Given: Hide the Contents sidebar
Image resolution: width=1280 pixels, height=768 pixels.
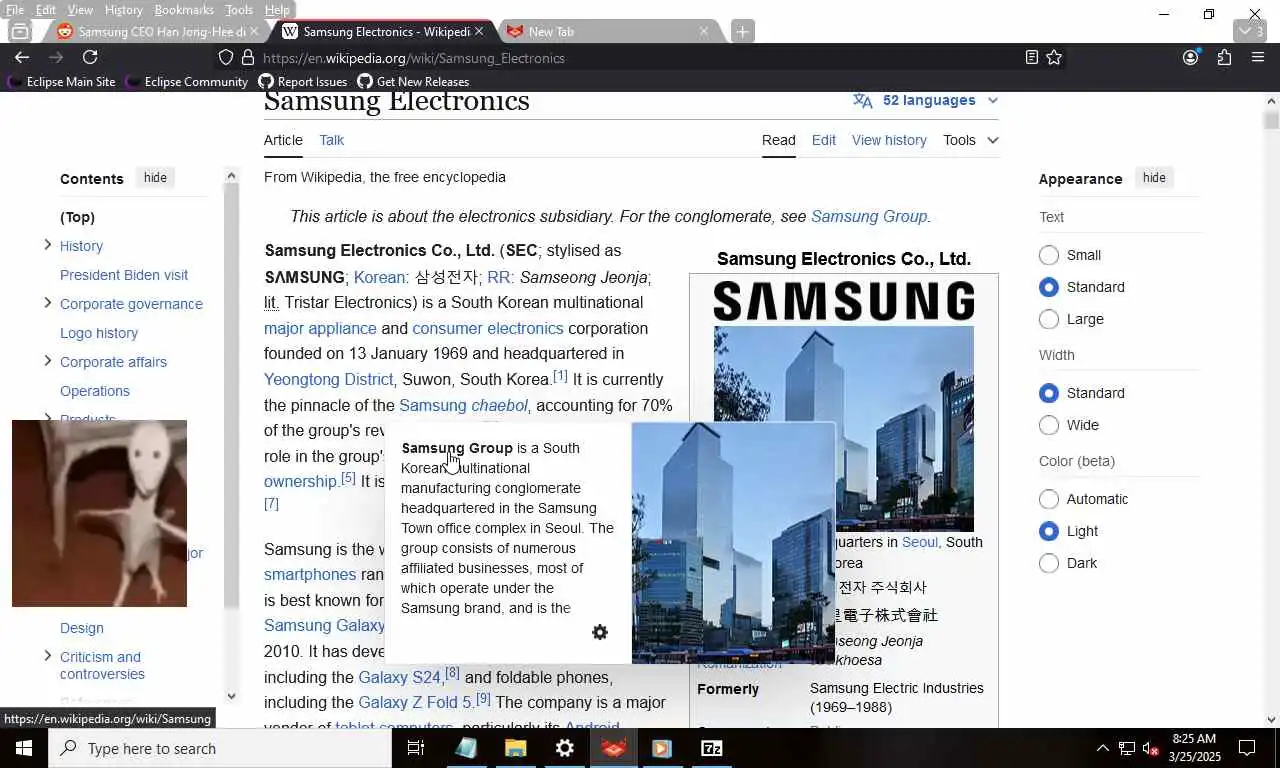Looking at the screenshot, I should point(155,178).
